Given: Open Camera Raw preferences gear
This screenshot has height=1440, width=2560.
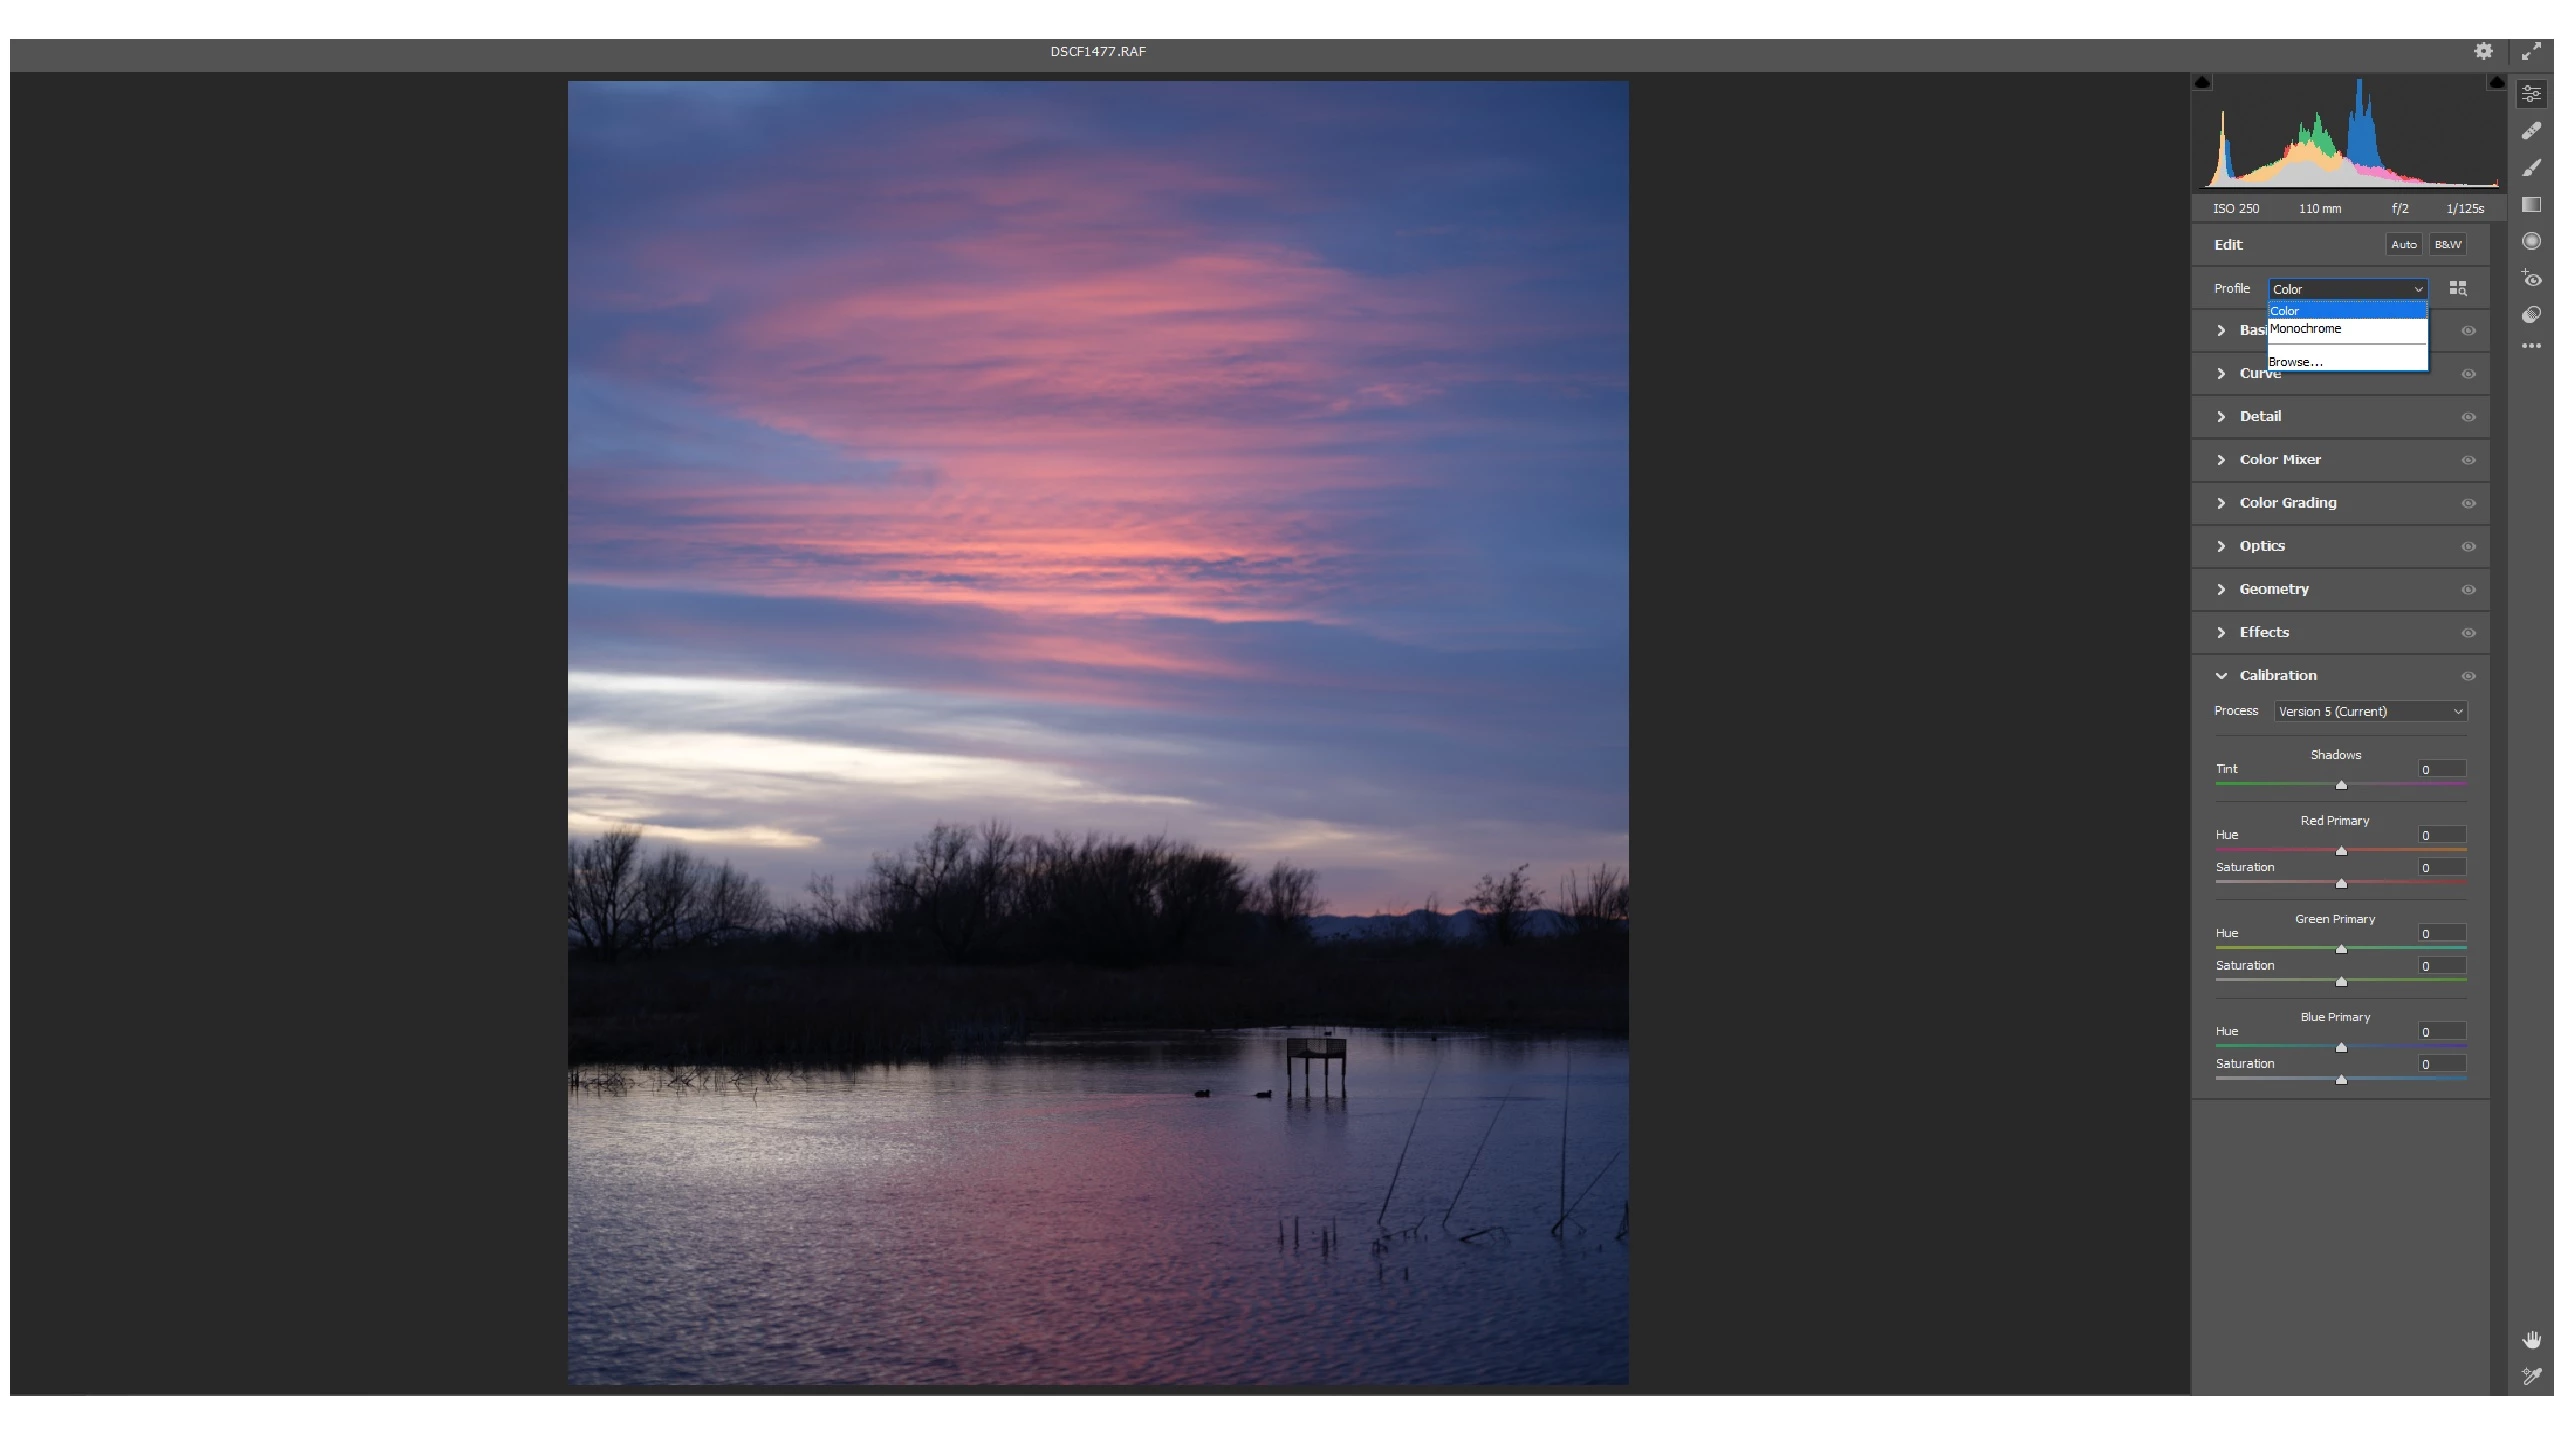Looking at the screenshot, I should pos(2483,51).
